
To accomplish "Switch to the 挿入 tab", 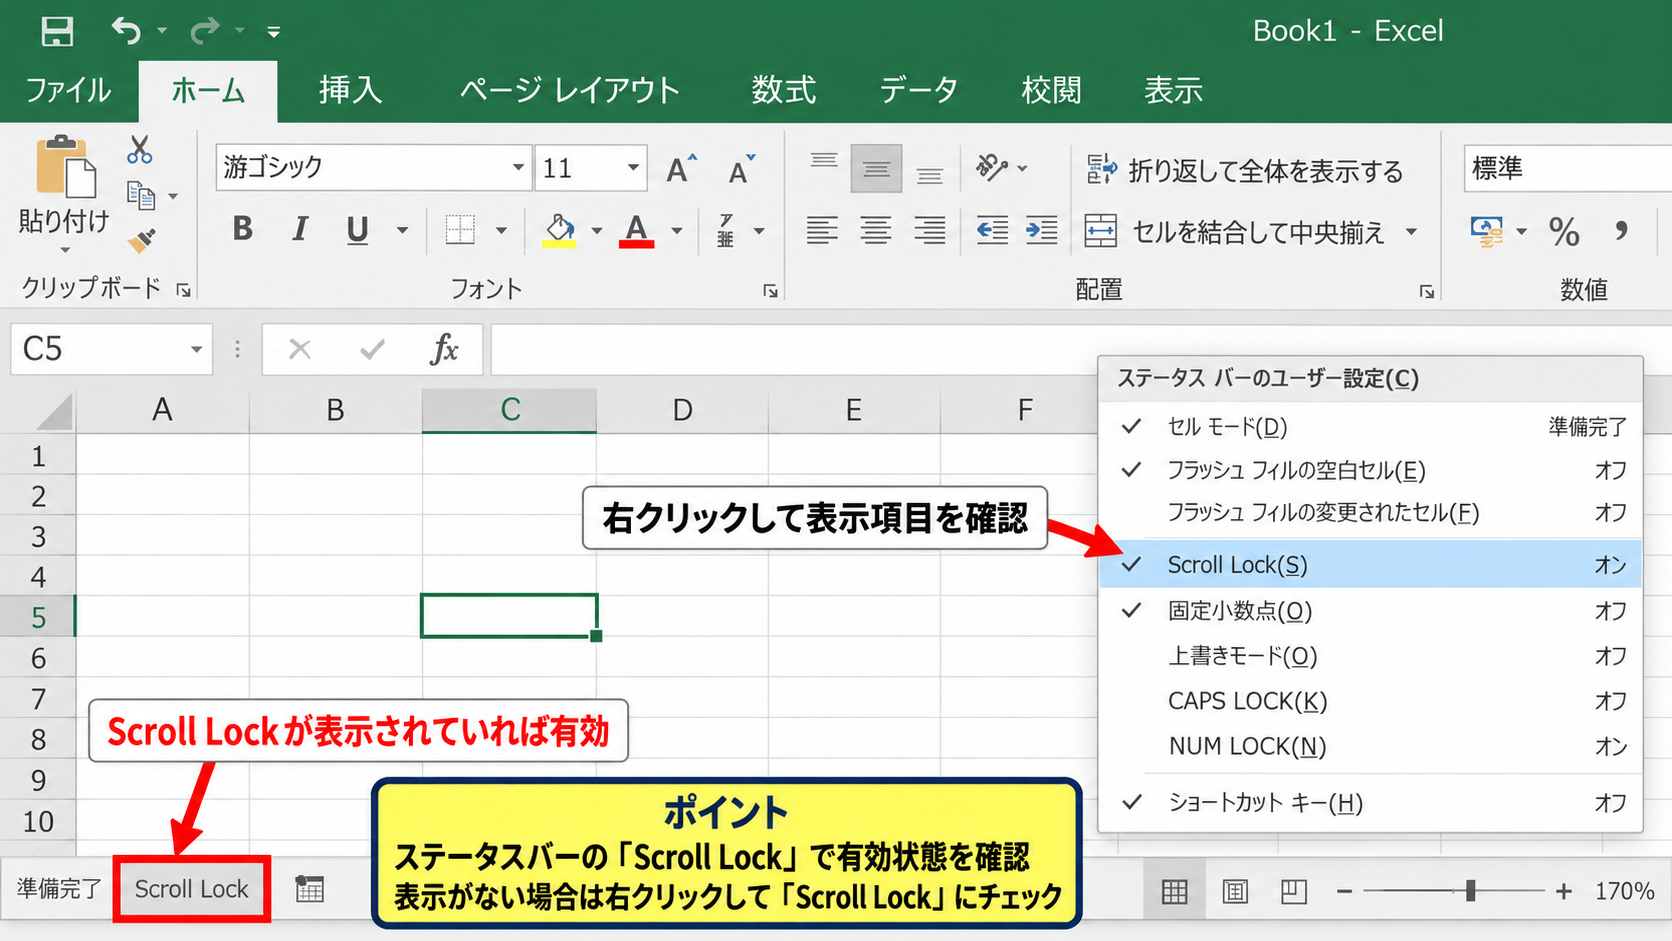I will click(350, 91).
